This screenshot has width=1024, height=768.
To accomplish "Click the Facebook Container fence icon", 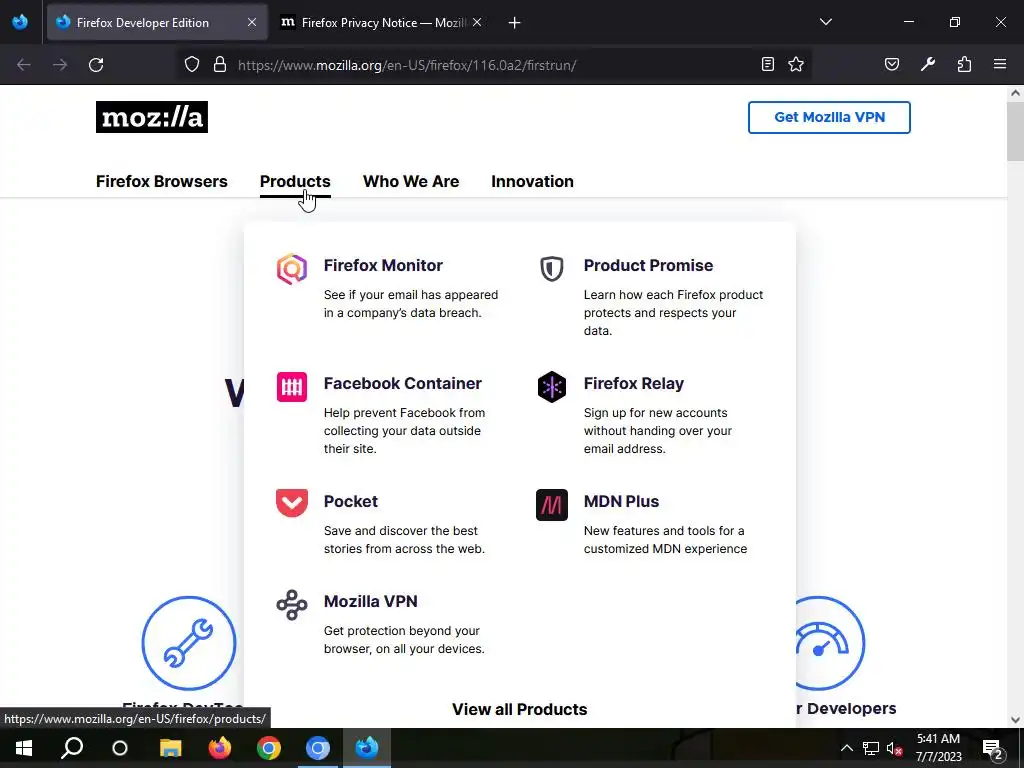I will [x=291, y=387].
